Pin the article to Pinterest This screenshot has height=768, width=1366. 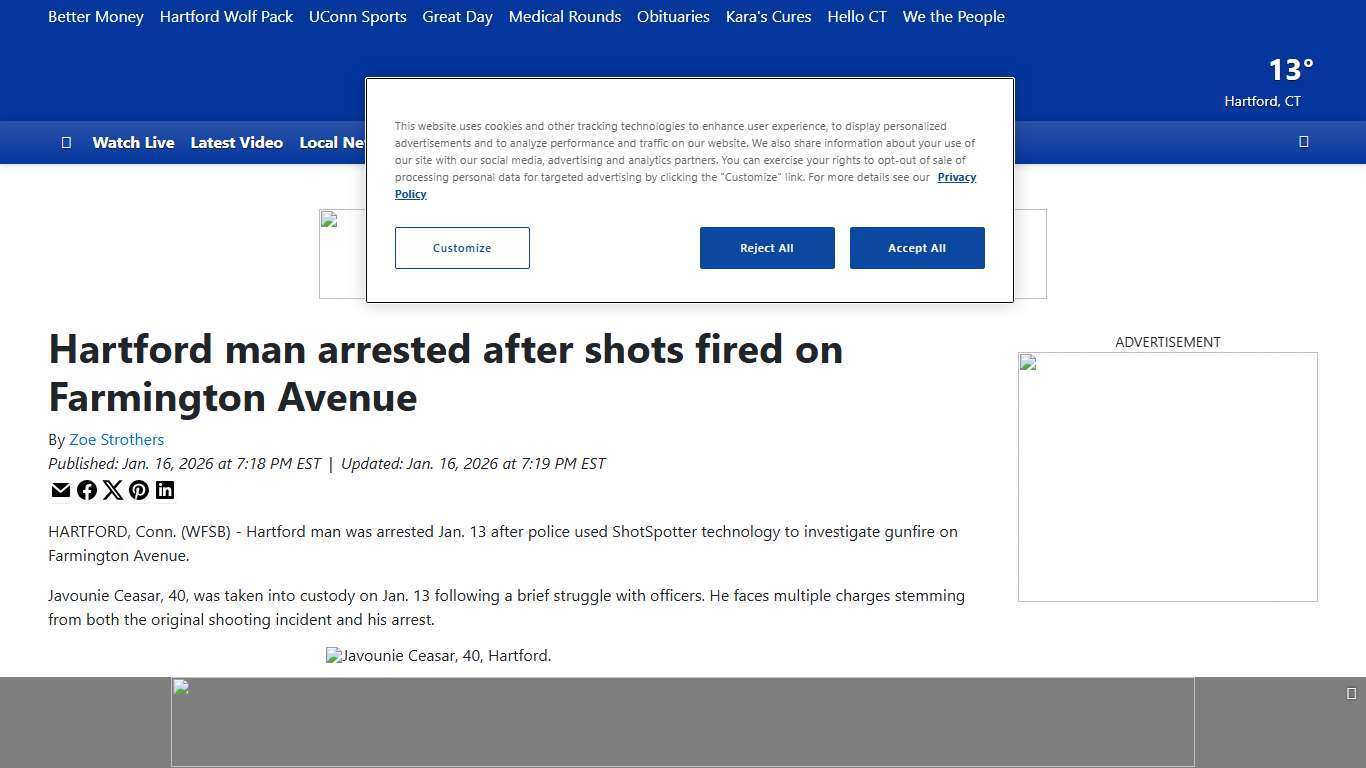tap(139, 490)
